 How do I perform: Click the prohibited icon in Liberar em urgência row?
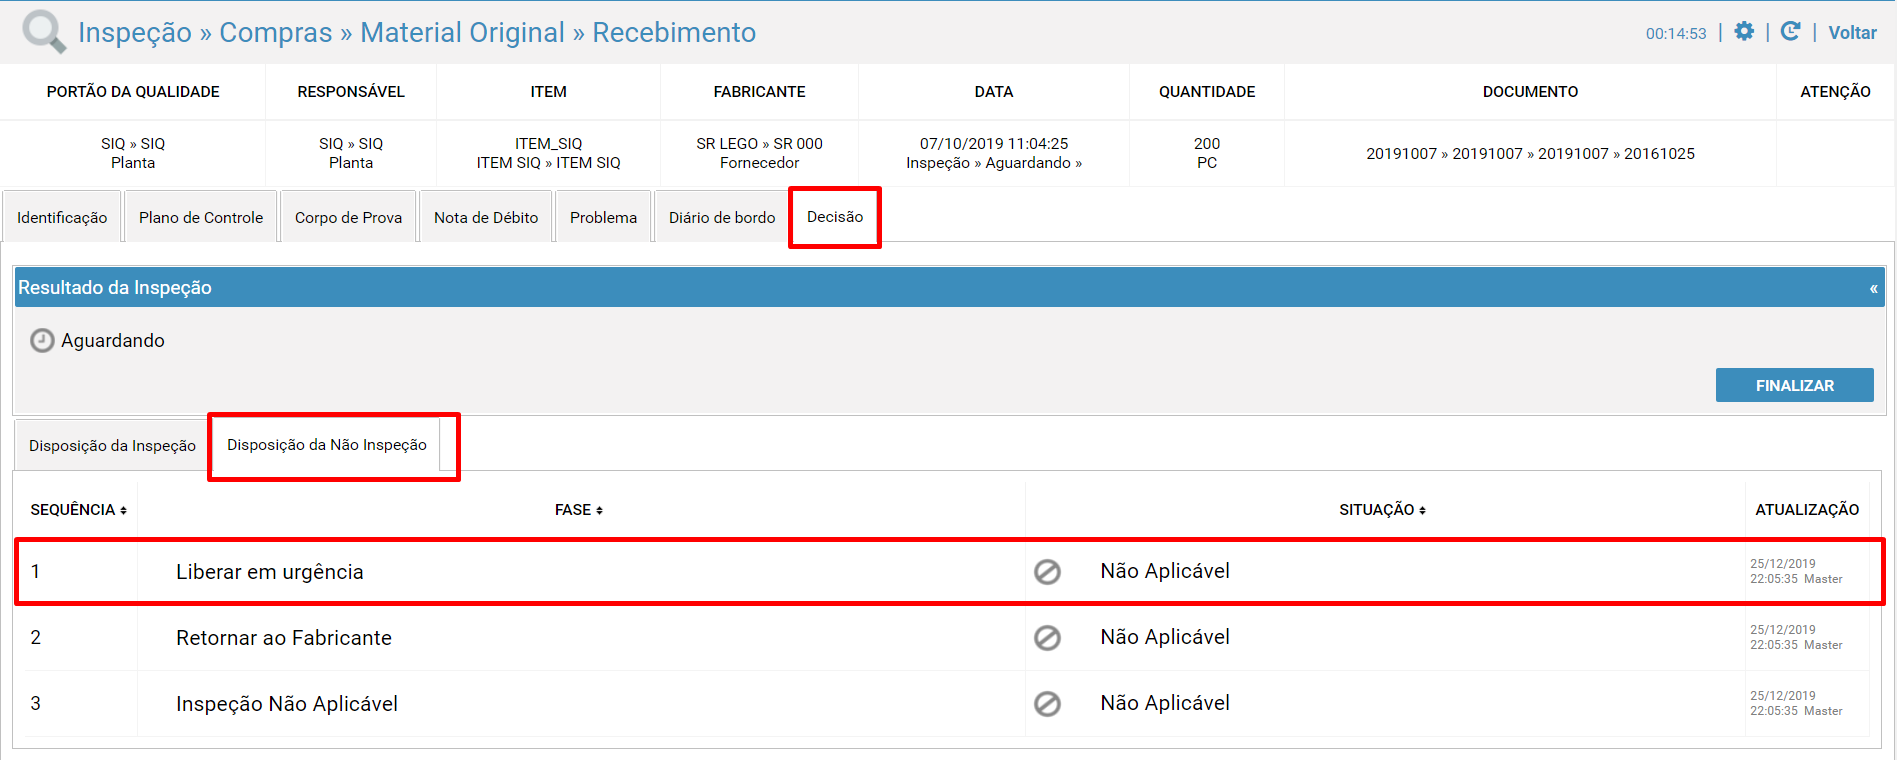pyautogui.click(x=1047, y=572)
